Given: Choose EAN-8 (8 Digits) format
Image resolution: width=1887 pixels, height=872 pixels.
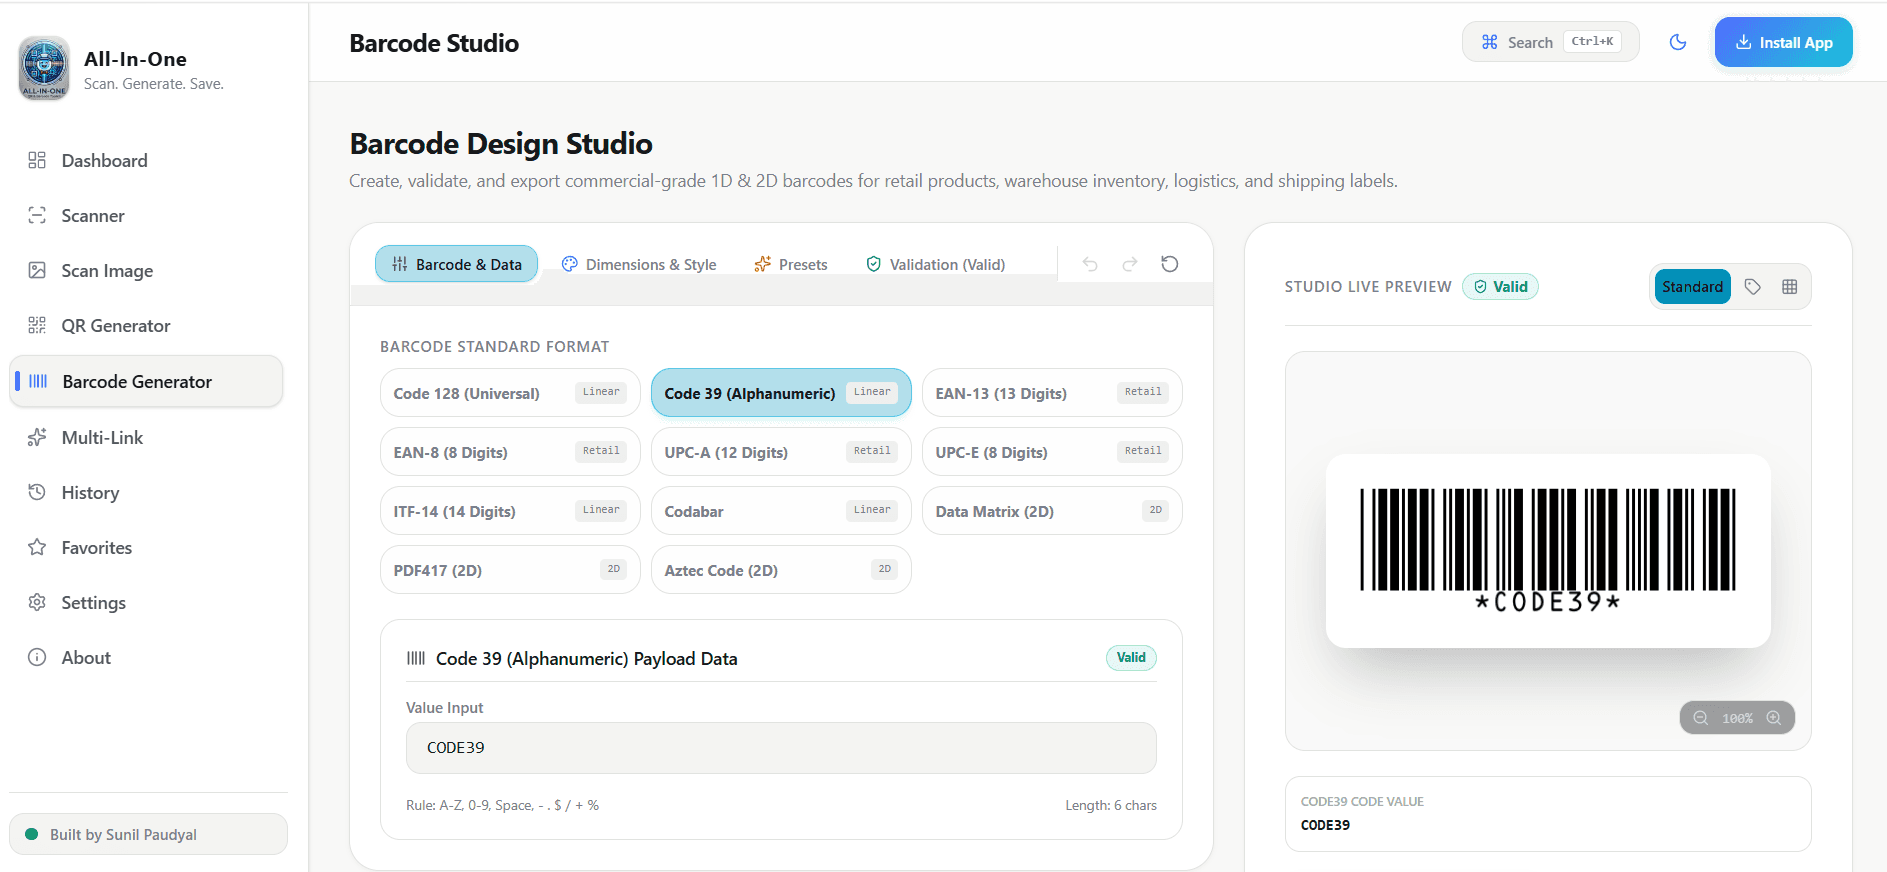Looking at the screenshot, I should click(x=510, y=452).
